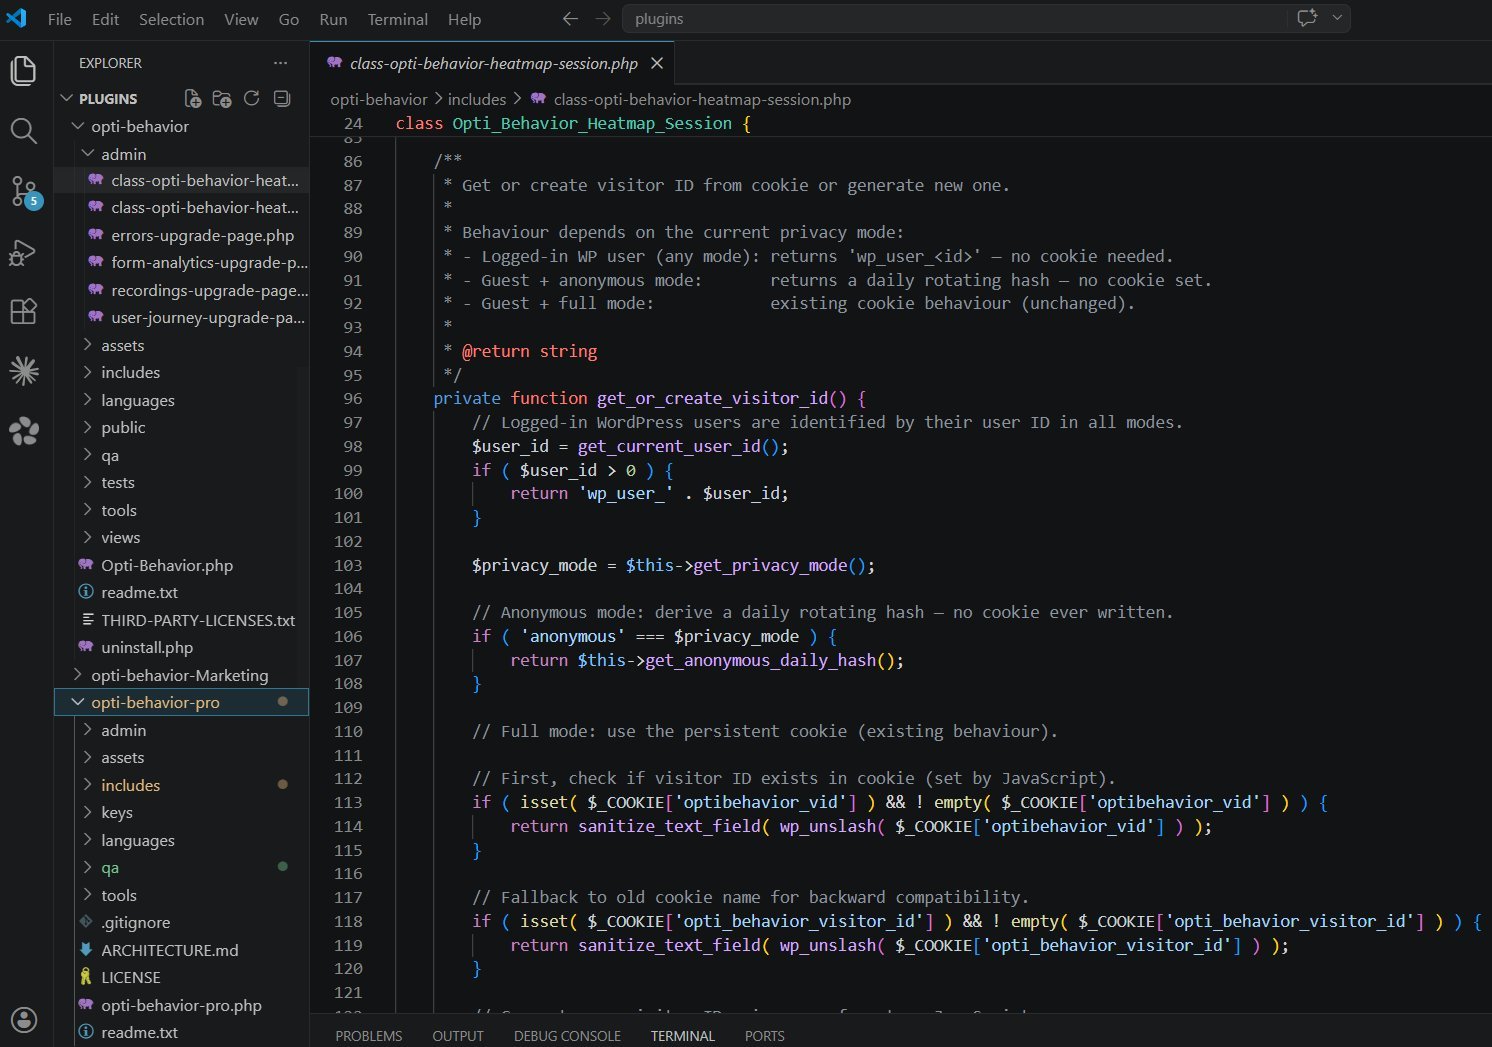Image resolution: width=1492 pixels, height=1047 pixels.
Task: Go forward using the navigation arrow
Action: (x=603, y=19)
